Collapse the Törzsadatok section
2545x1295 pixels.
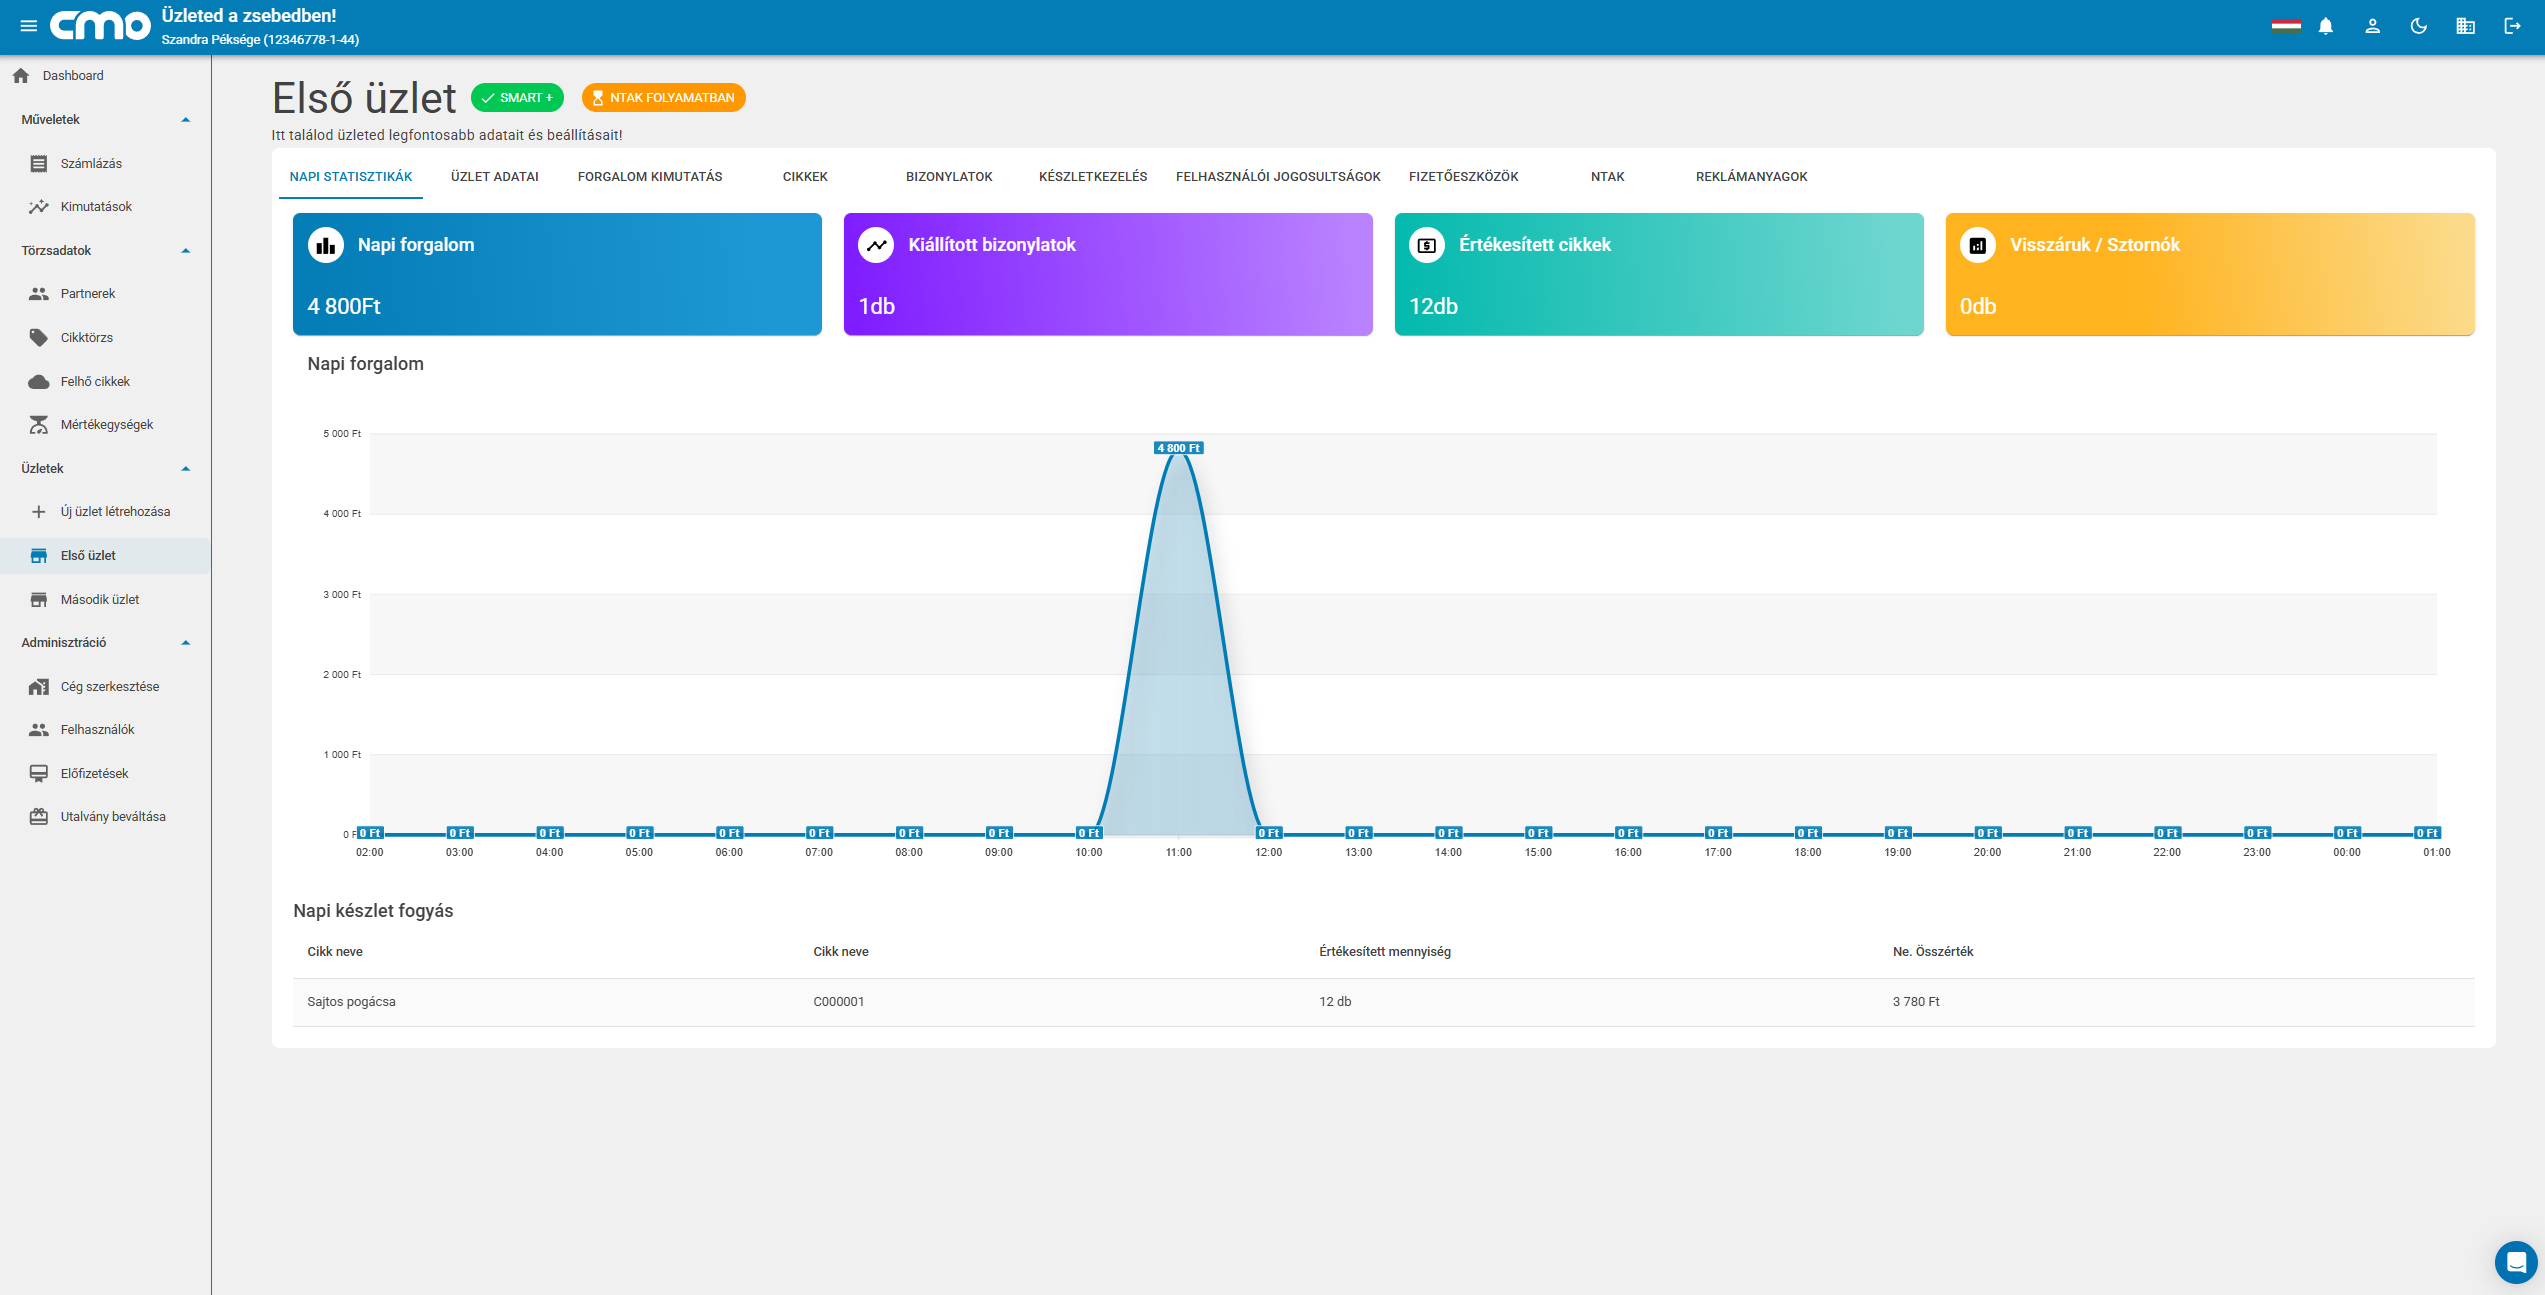point(185,251)
